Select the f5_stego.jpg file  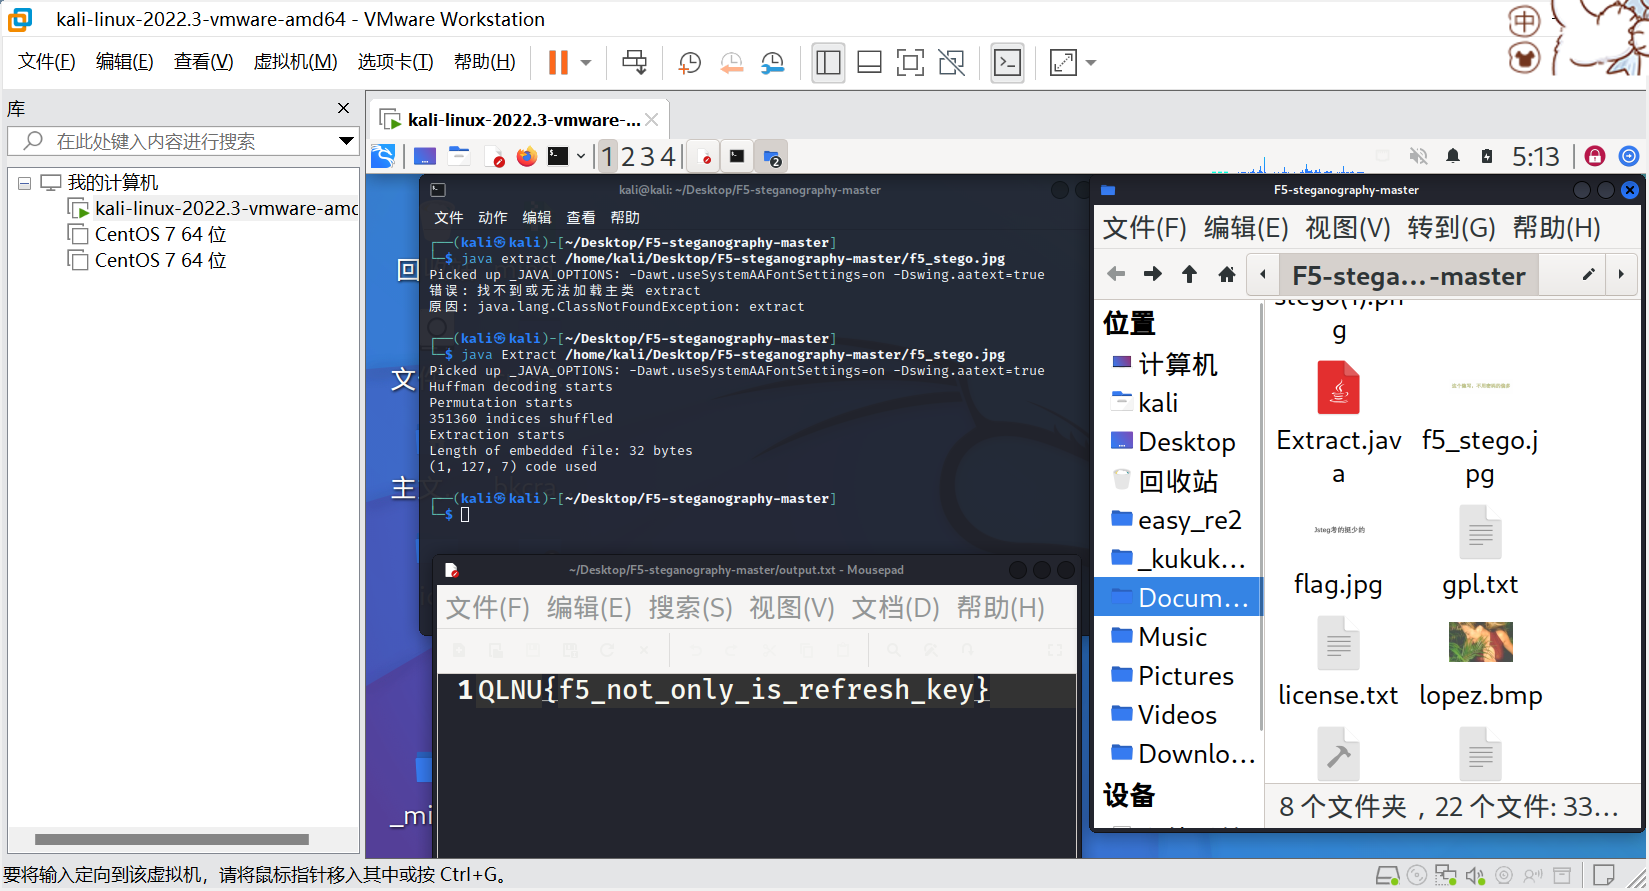tap(1480, 422)
